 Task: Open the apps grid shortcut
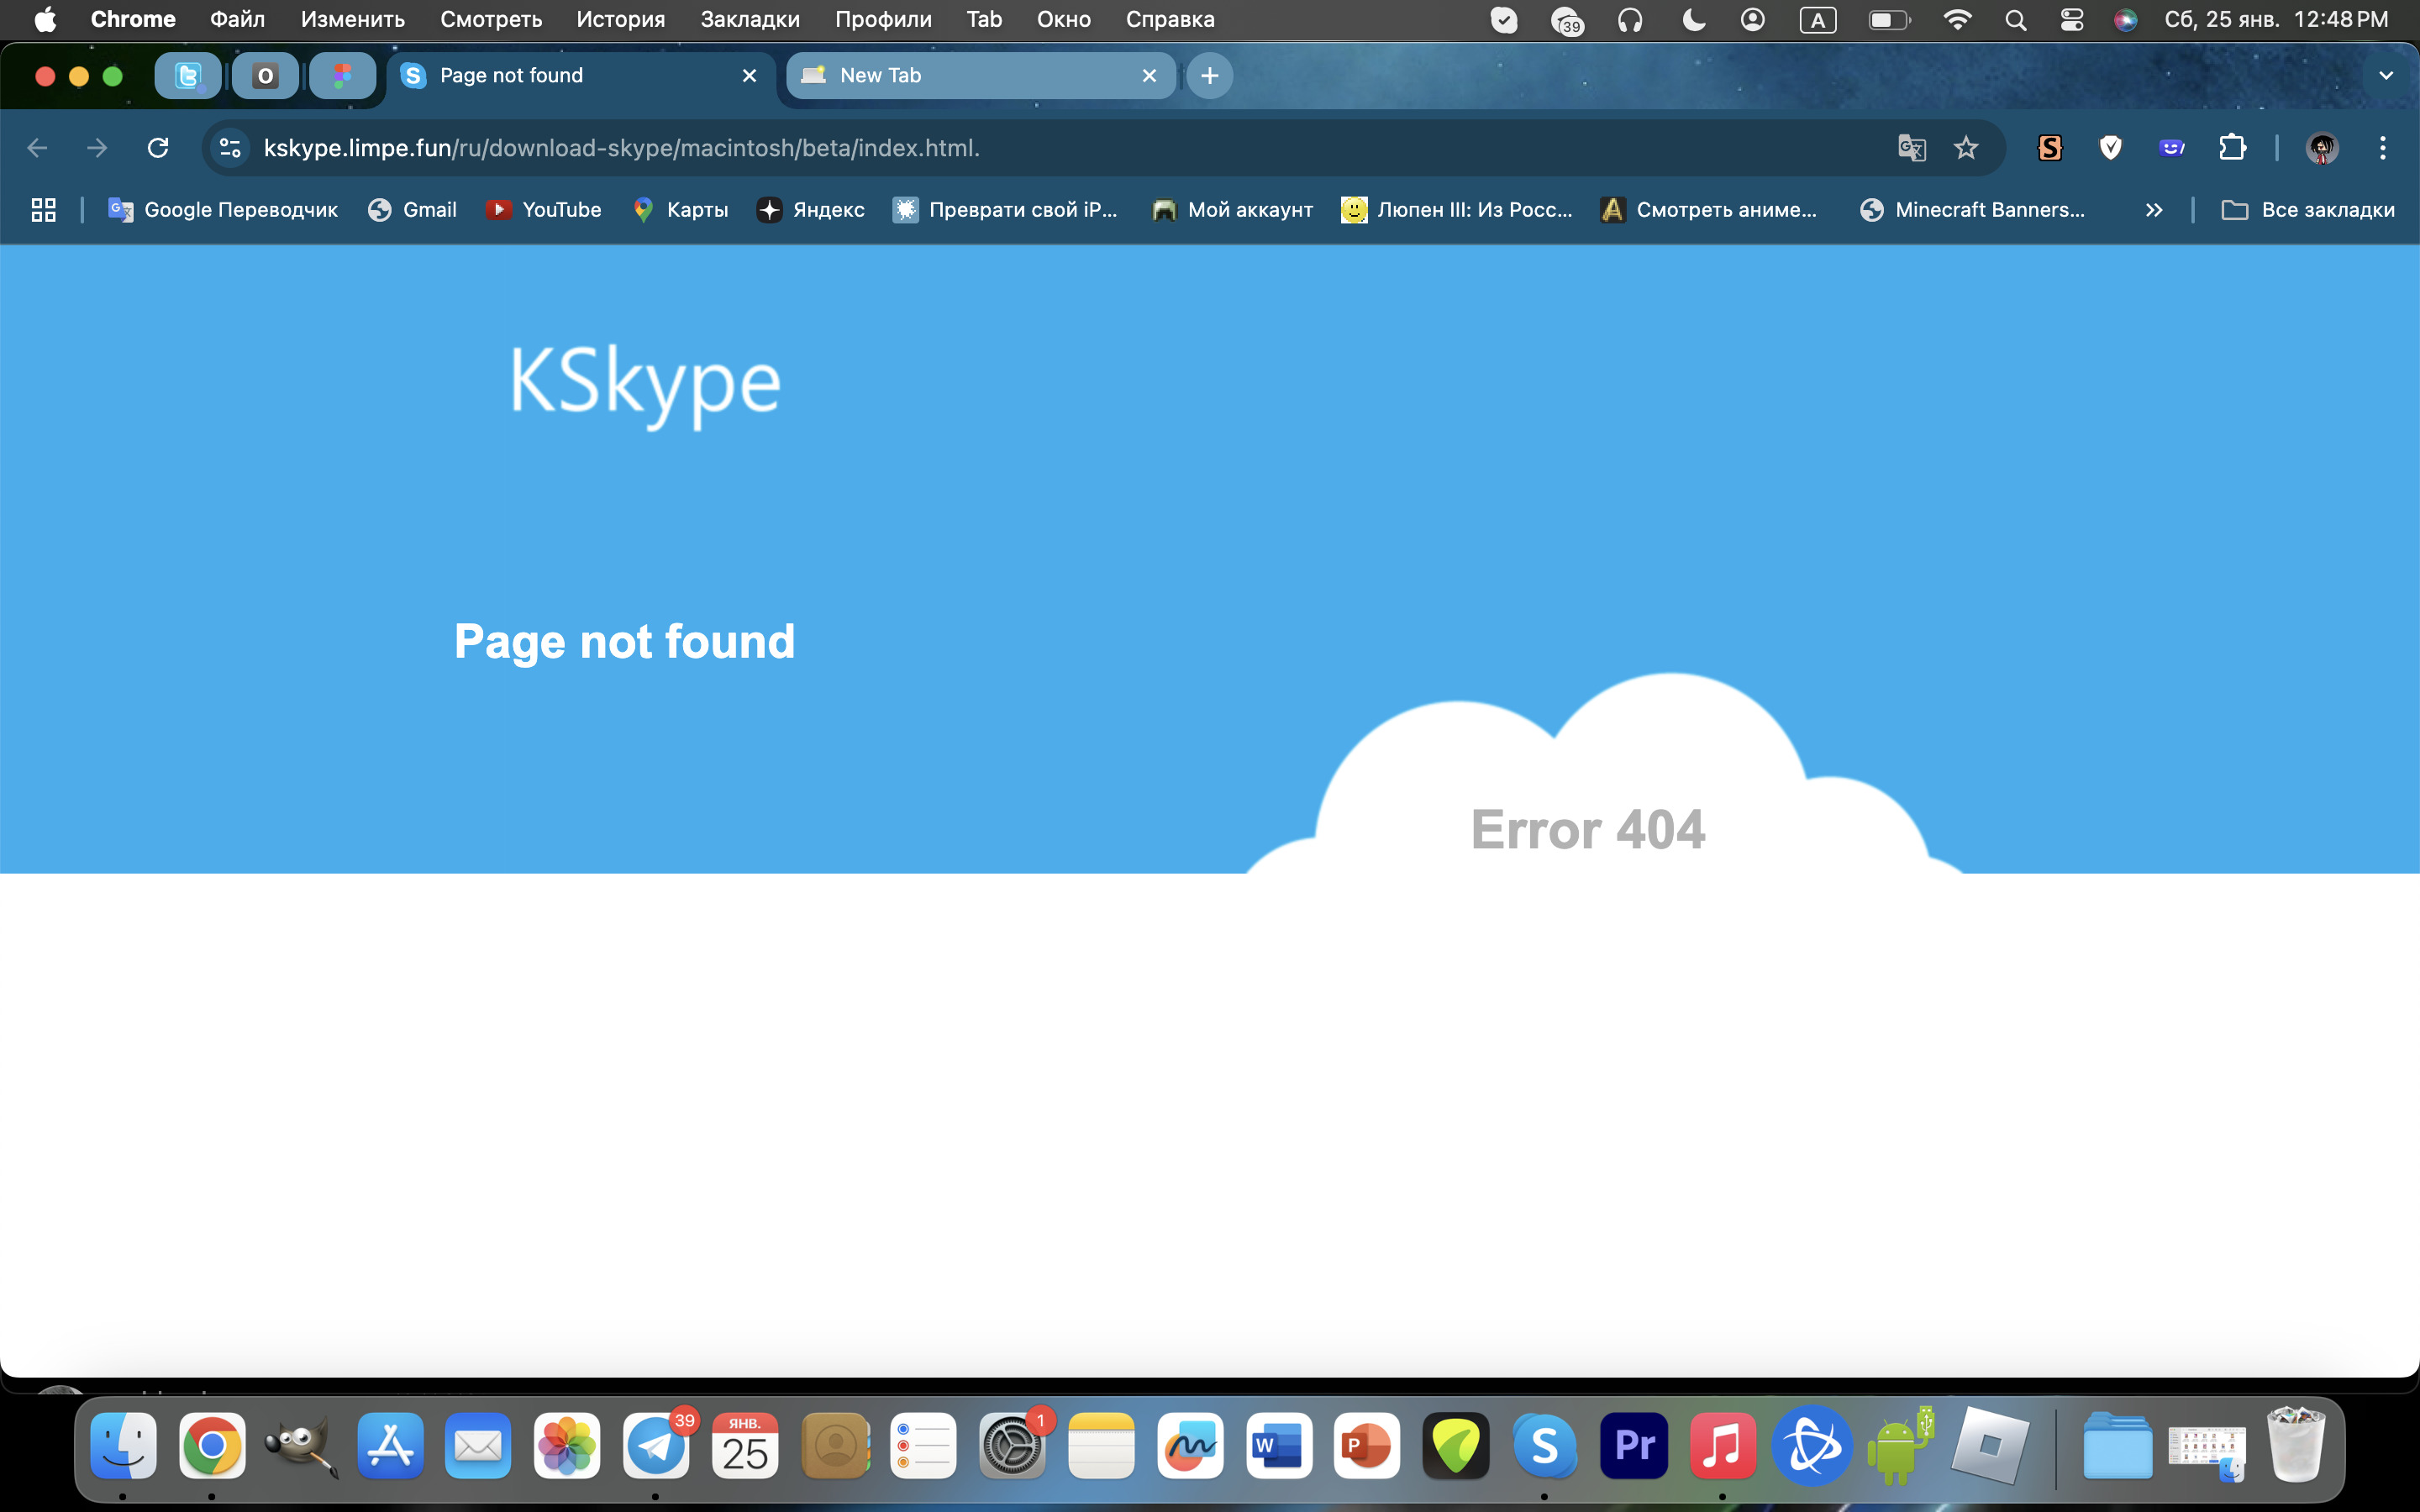click(43, 210)
